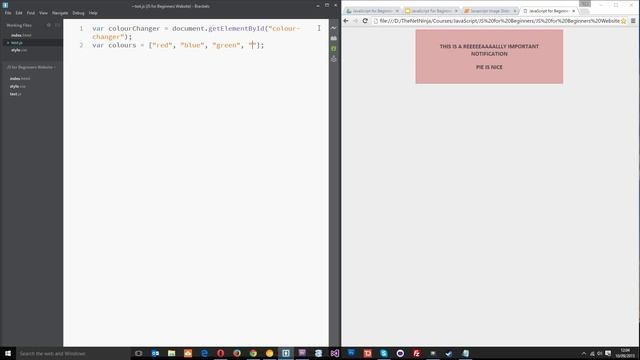Image resolution: width=640 pixels, height=360 pixels.
Task: Start Live Preview with the lightning icon
Action: click(334, 28)
